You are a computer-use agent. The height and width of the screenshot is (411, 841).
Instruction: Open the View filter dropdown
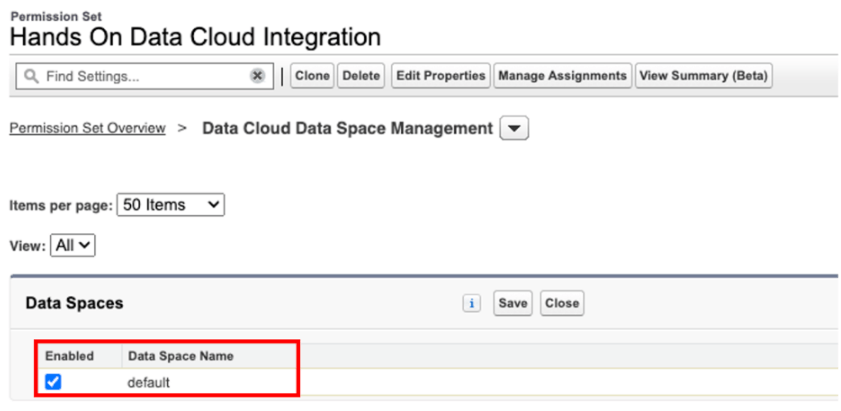coord(73,245)
